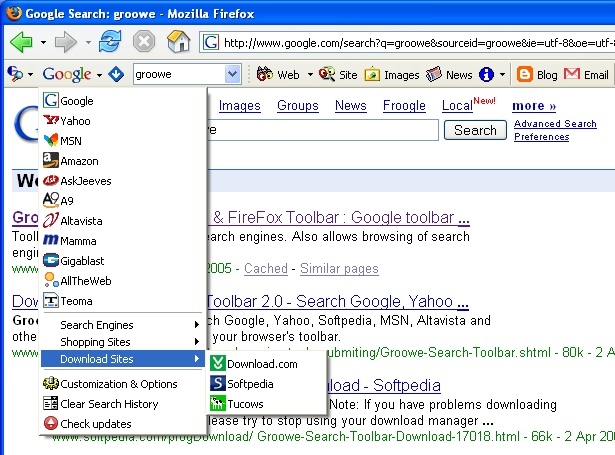Click the gray Forward arrow button
Image resolution: width=615 pixels, height=455 pixels.
(x=66, y=42)
